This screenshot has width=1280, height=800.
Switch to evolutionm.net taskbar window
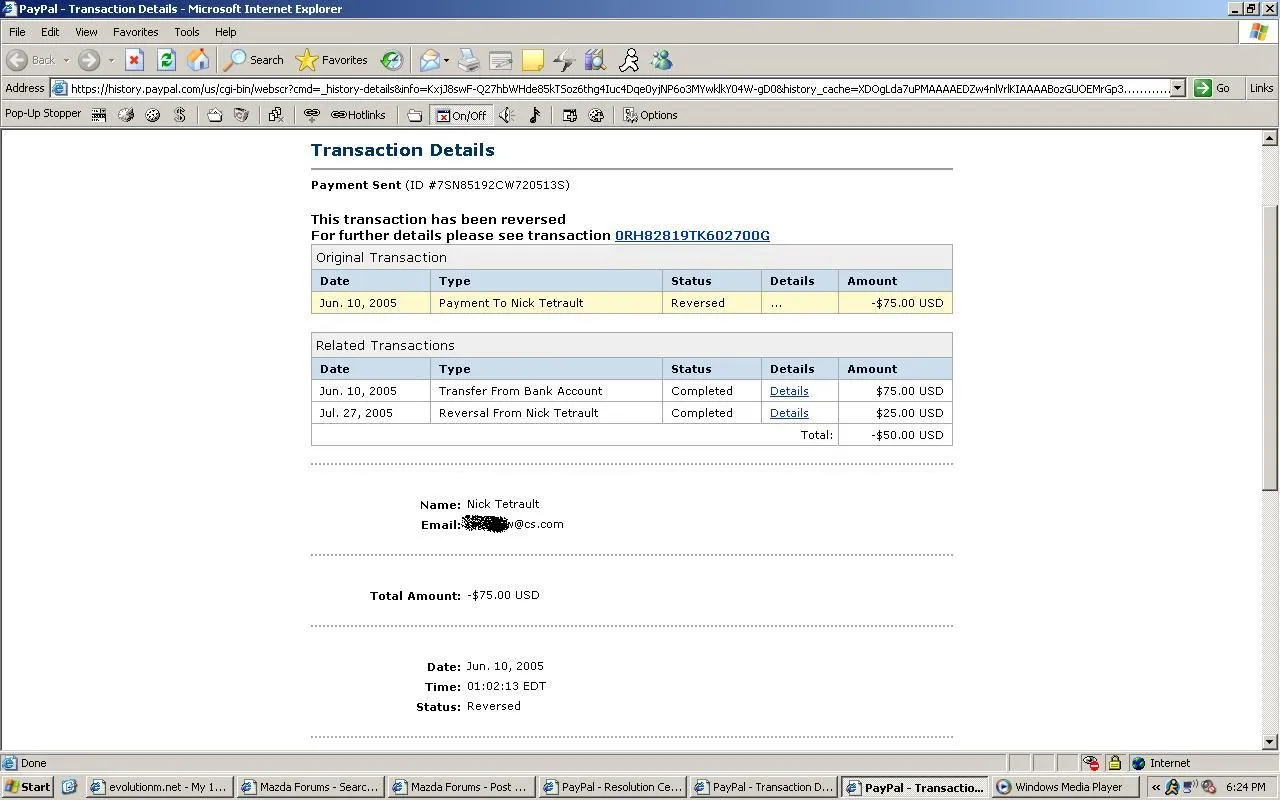tap(159, 787)
